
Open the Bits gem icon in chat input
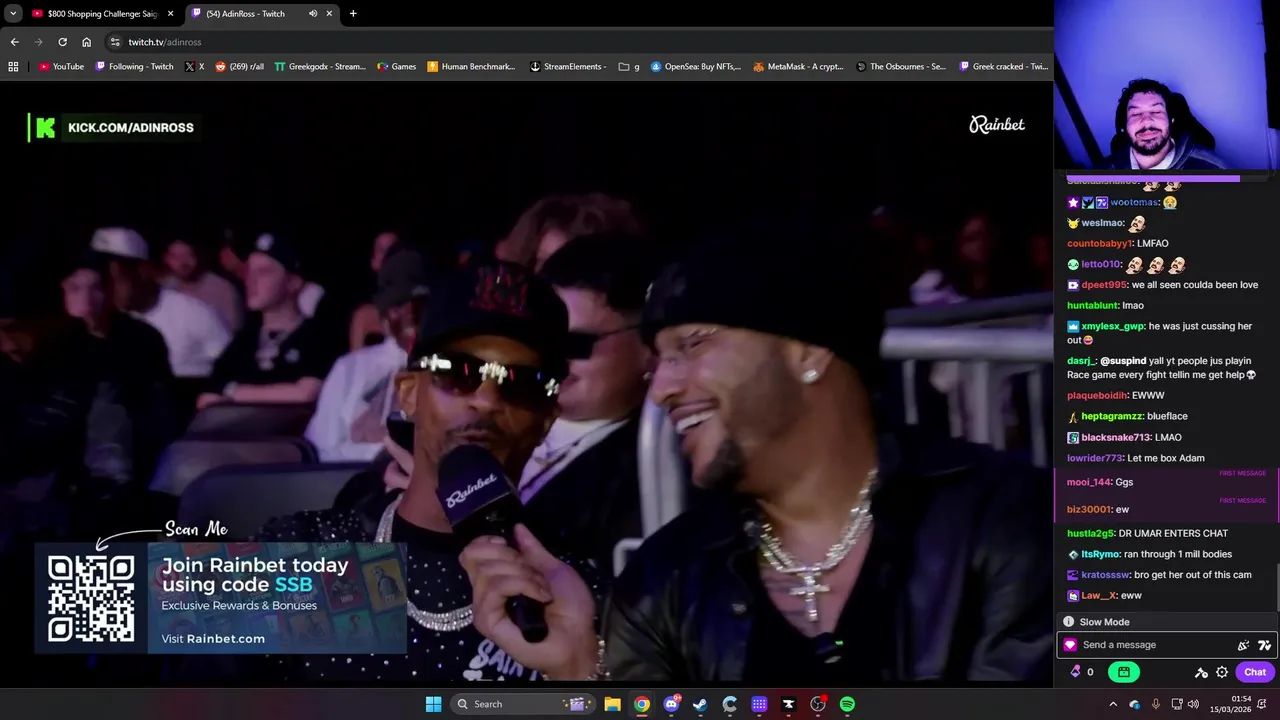[1070, 645]
